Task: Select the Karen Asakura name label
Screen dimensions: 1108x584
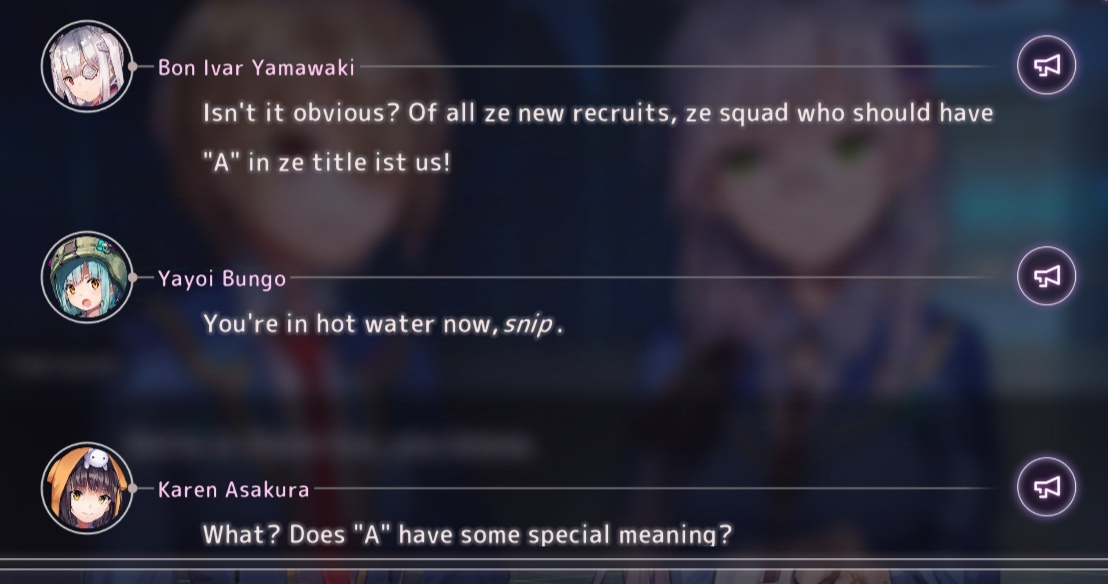Action: pos(233,489)
